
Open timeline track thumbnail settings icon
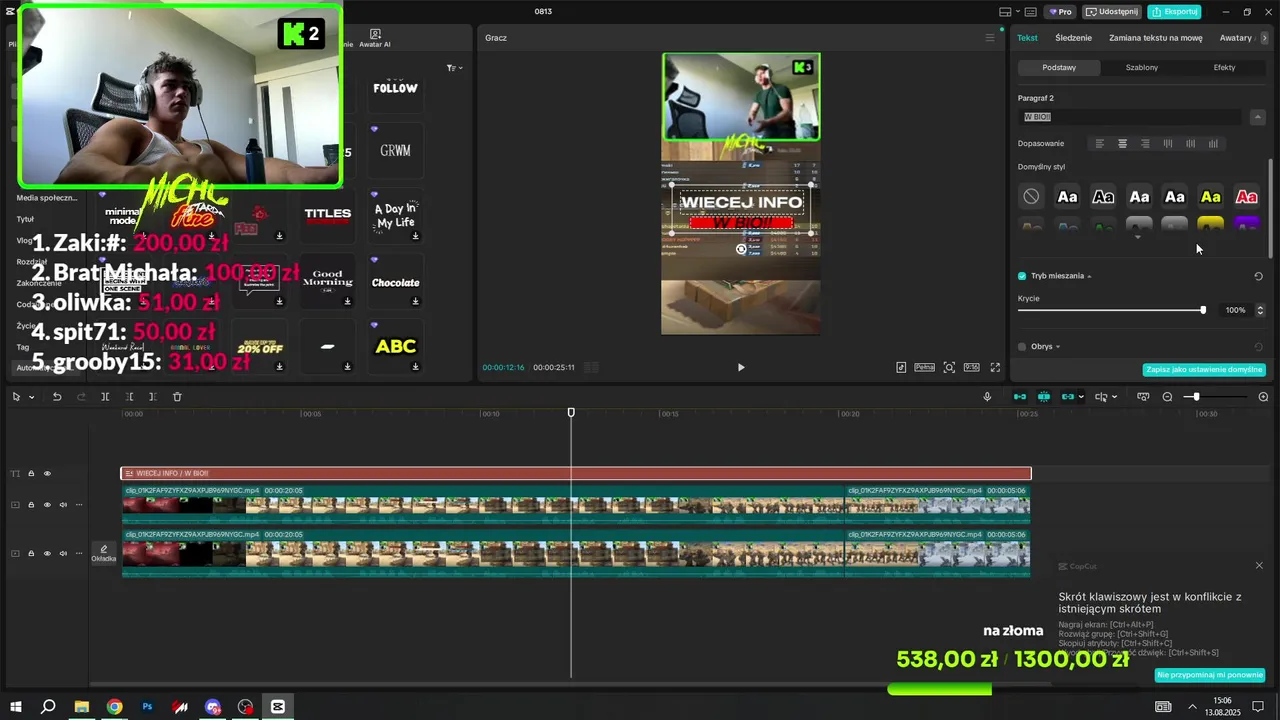[1143, 397]
